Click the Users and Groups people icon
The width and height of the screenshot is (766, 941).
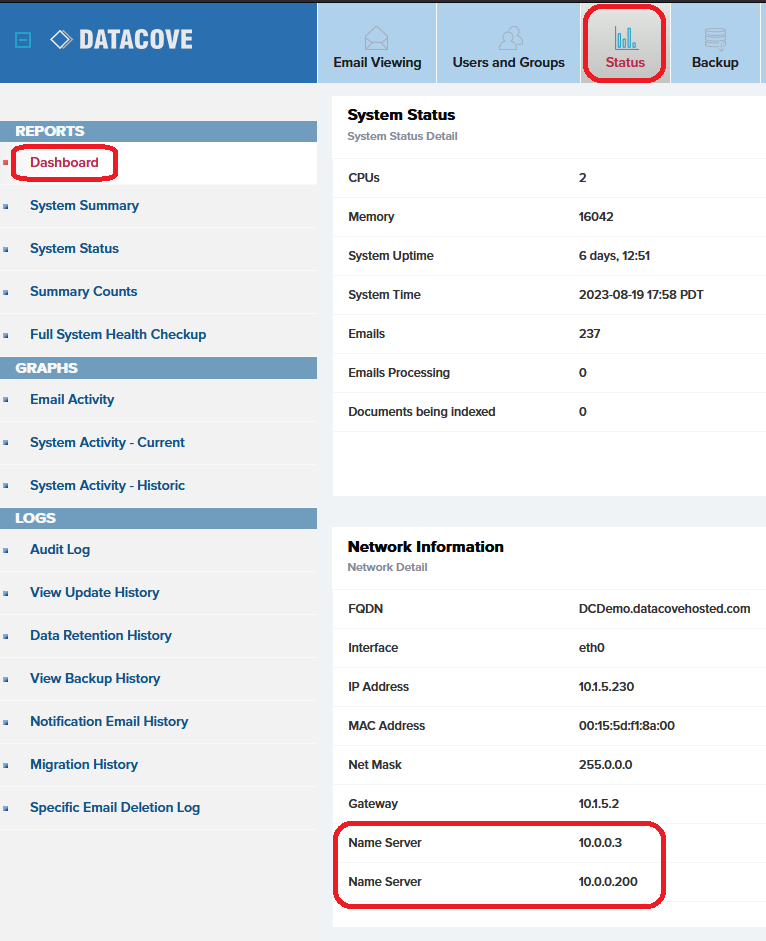tap(510, 38)
